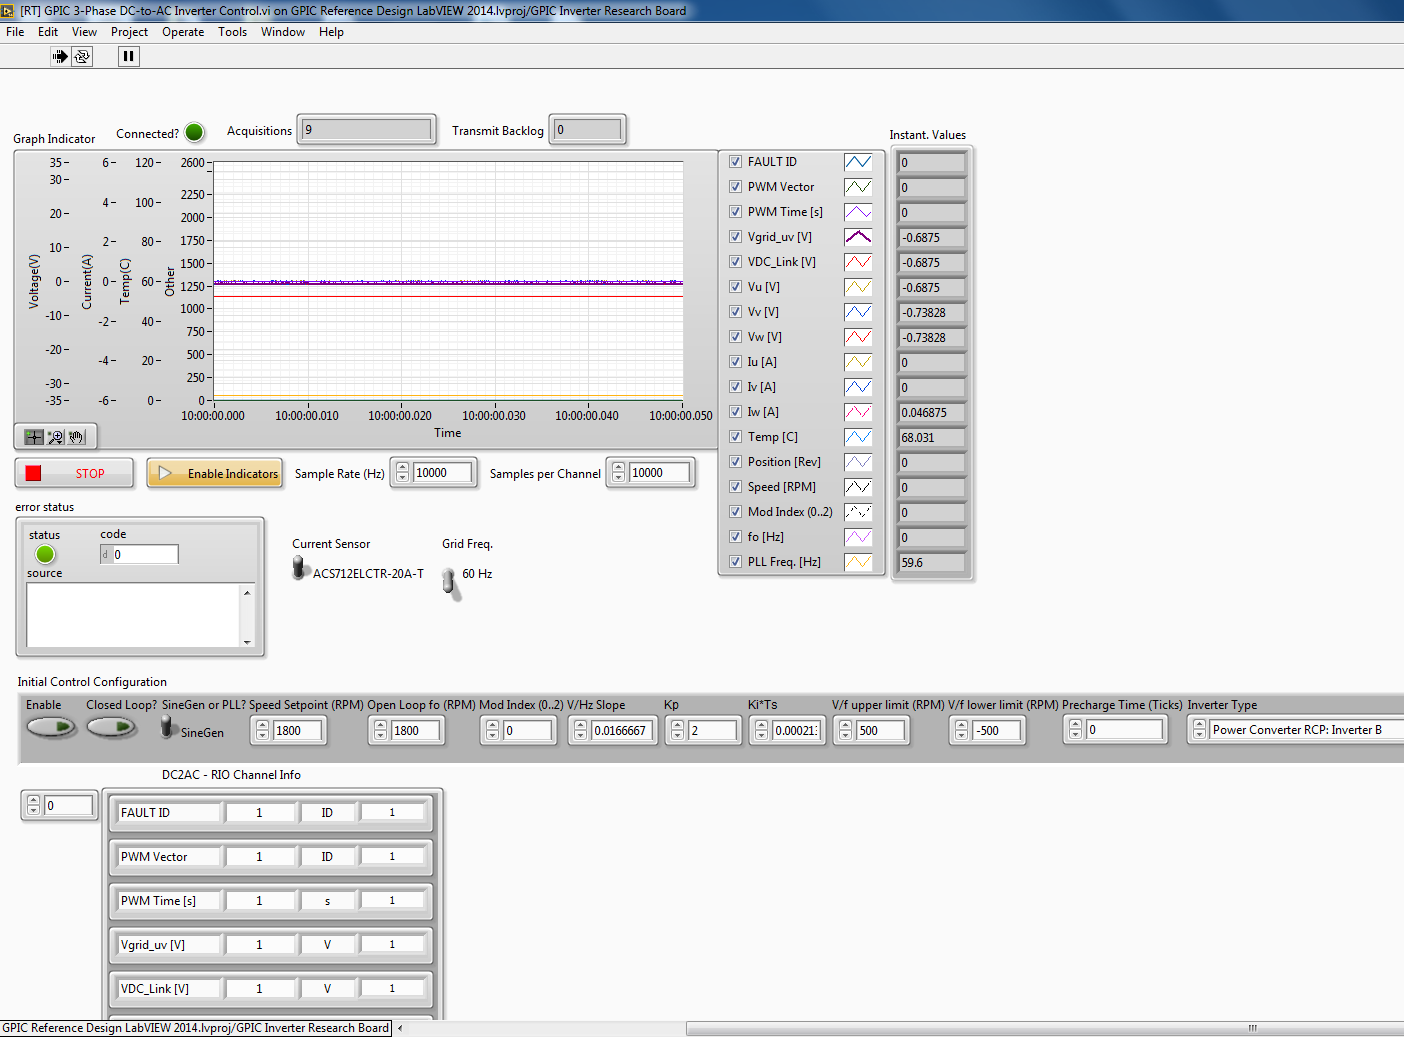Open the Tools menu
Viewport: 1404px width, 1037px height.
click(233, 32)
